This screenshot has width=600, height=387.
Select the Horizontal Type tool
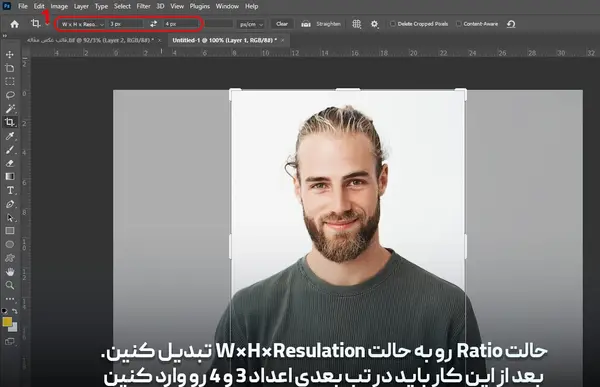pos(10,190)
